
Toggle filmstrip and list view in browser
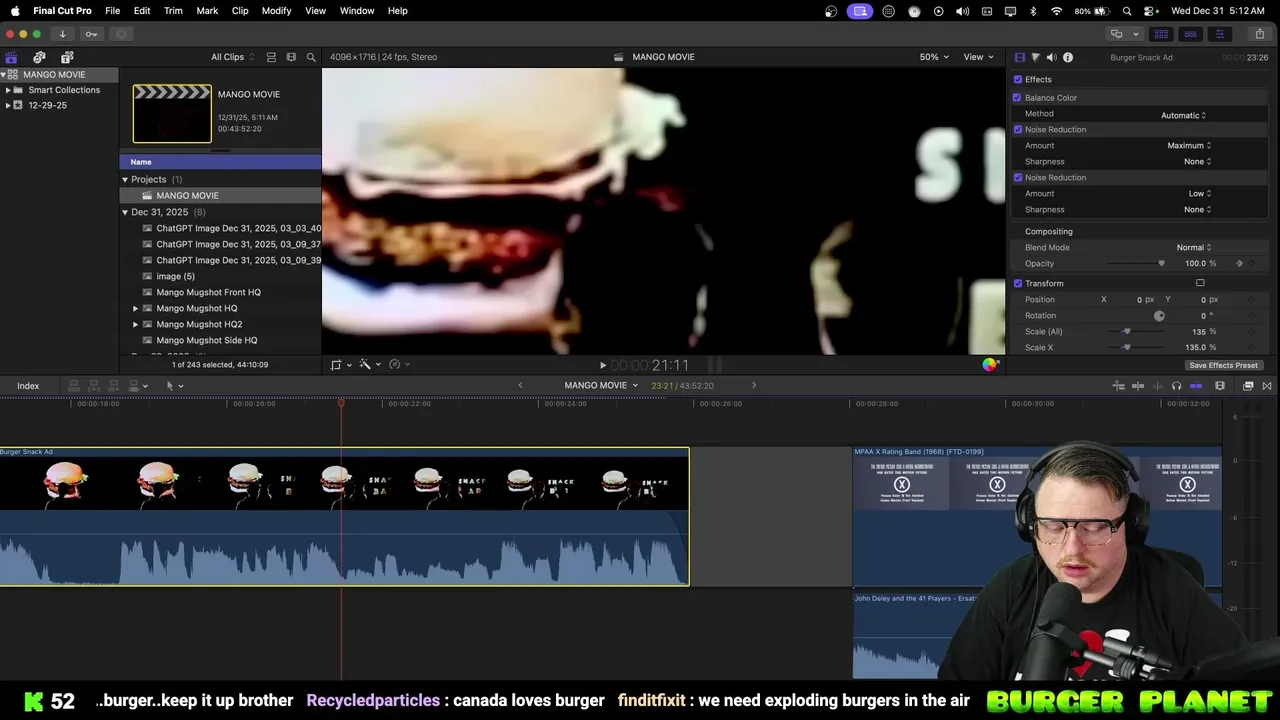tap(271, 57)
